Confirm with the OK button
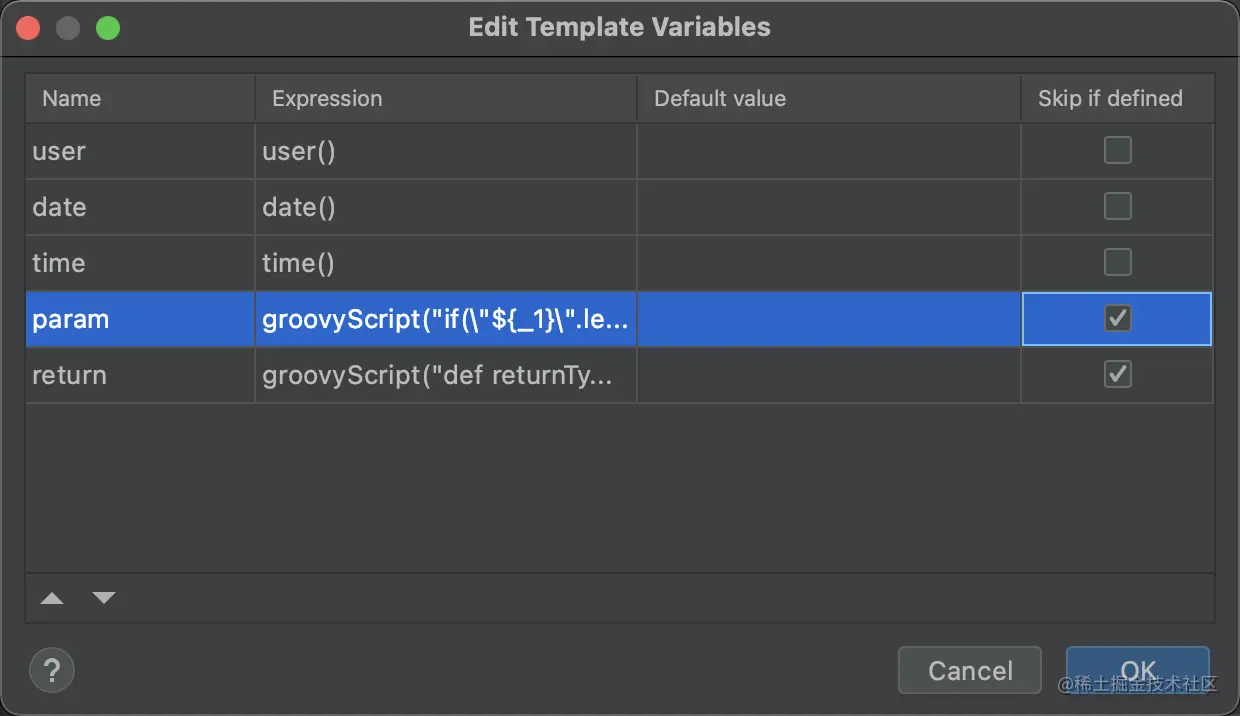 click(1137, 670)
